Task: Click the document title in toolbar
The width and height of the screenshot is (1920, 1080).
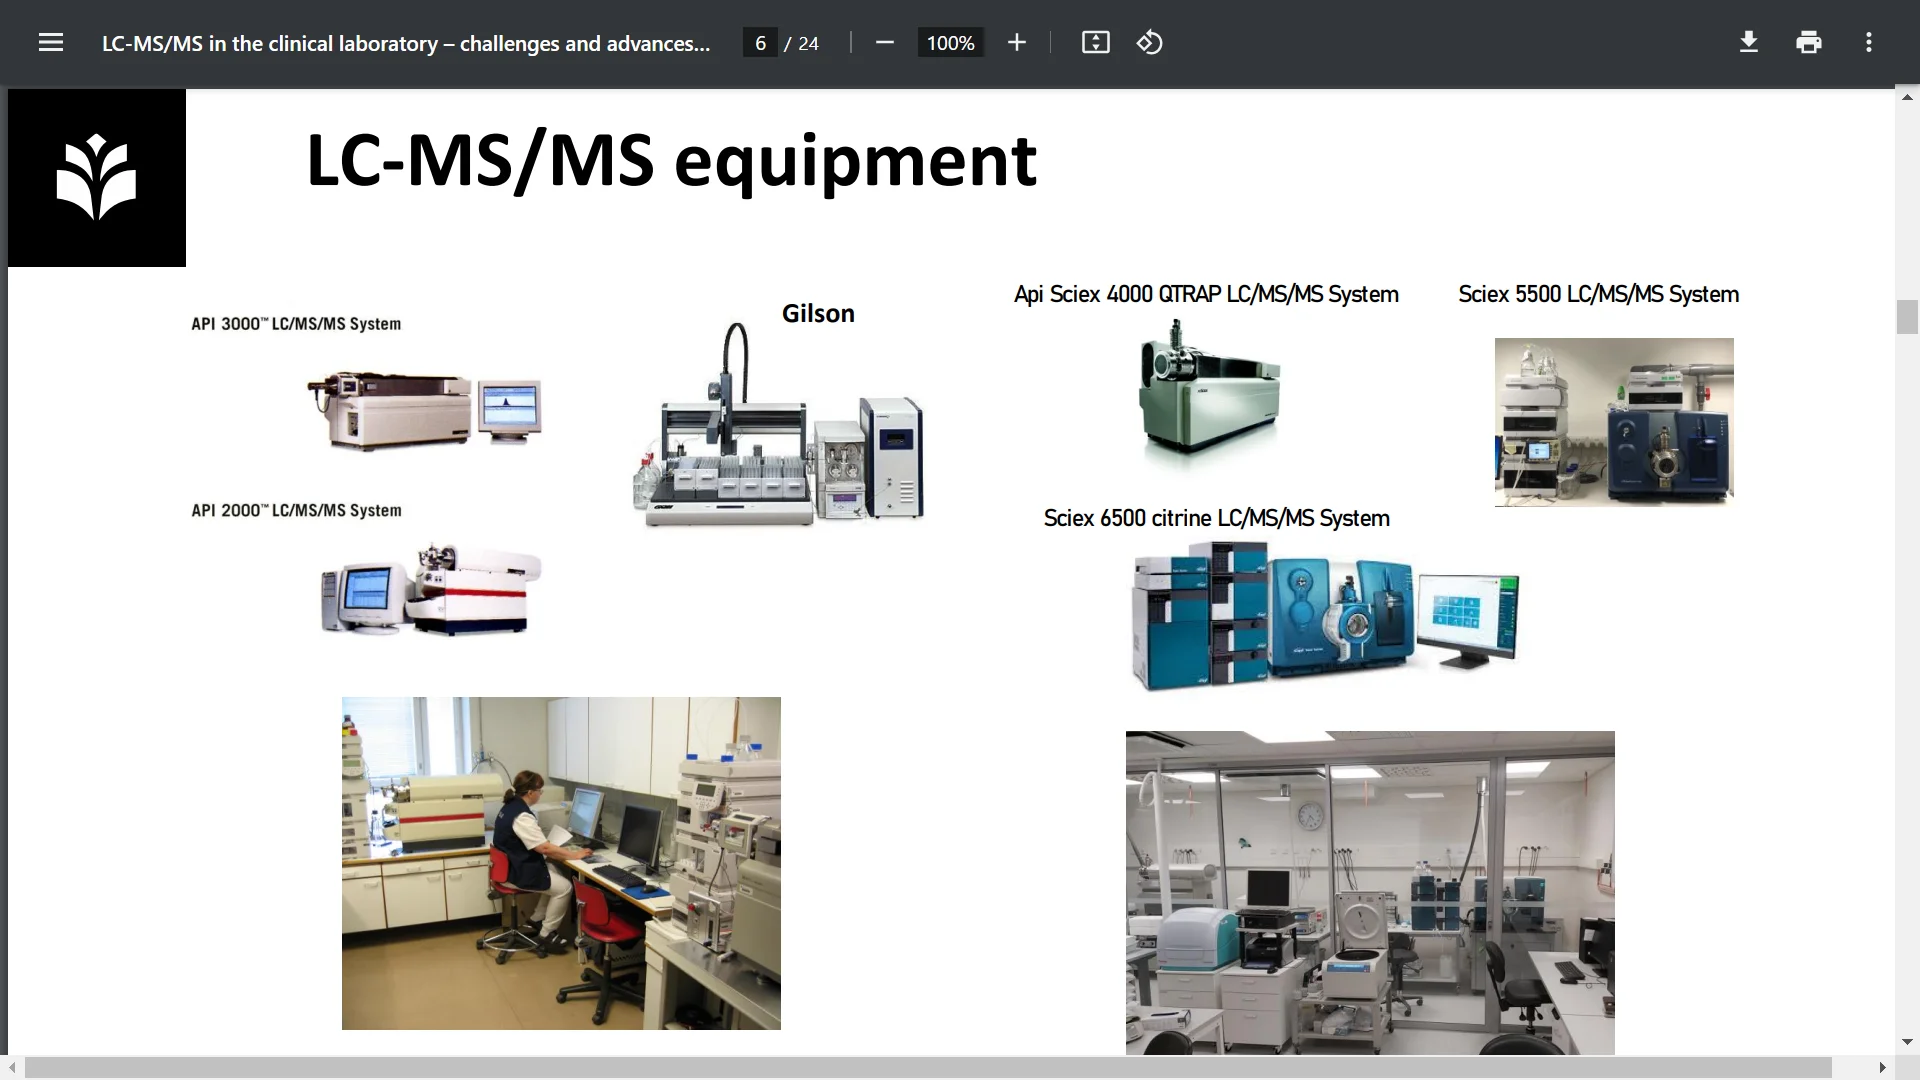Action: click(406, 43)
